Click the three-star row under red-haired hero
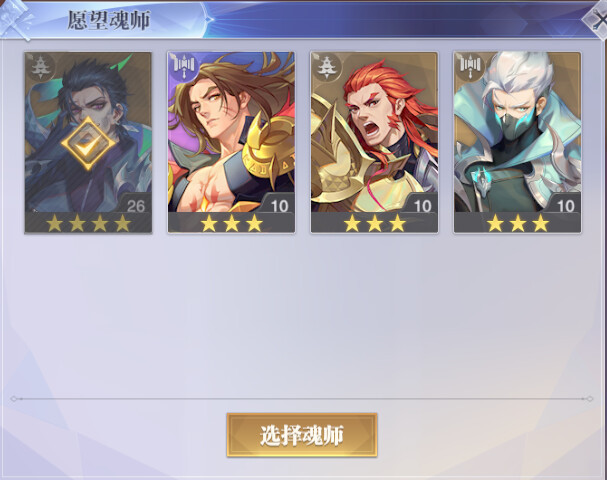Screen dimensions: 607x480 tap(374, 223)
